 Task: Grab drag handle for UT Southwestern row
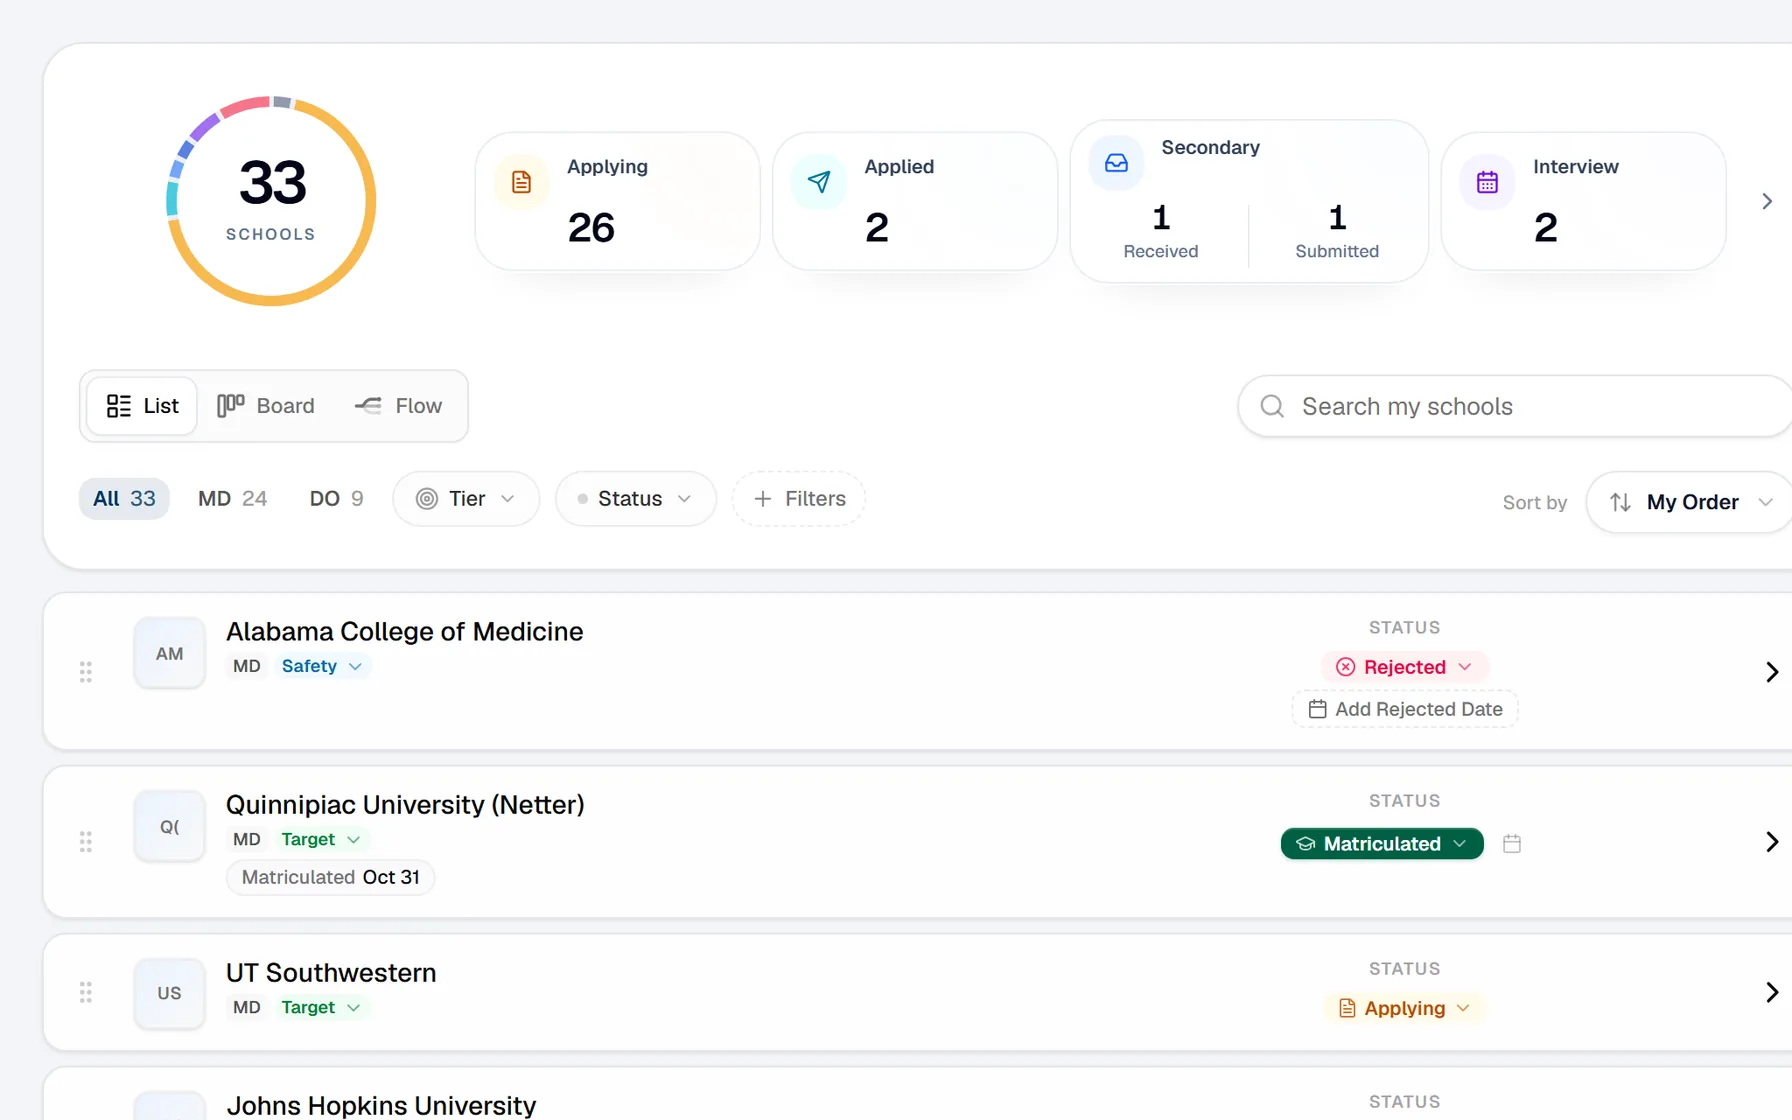[x=86, y=992]
